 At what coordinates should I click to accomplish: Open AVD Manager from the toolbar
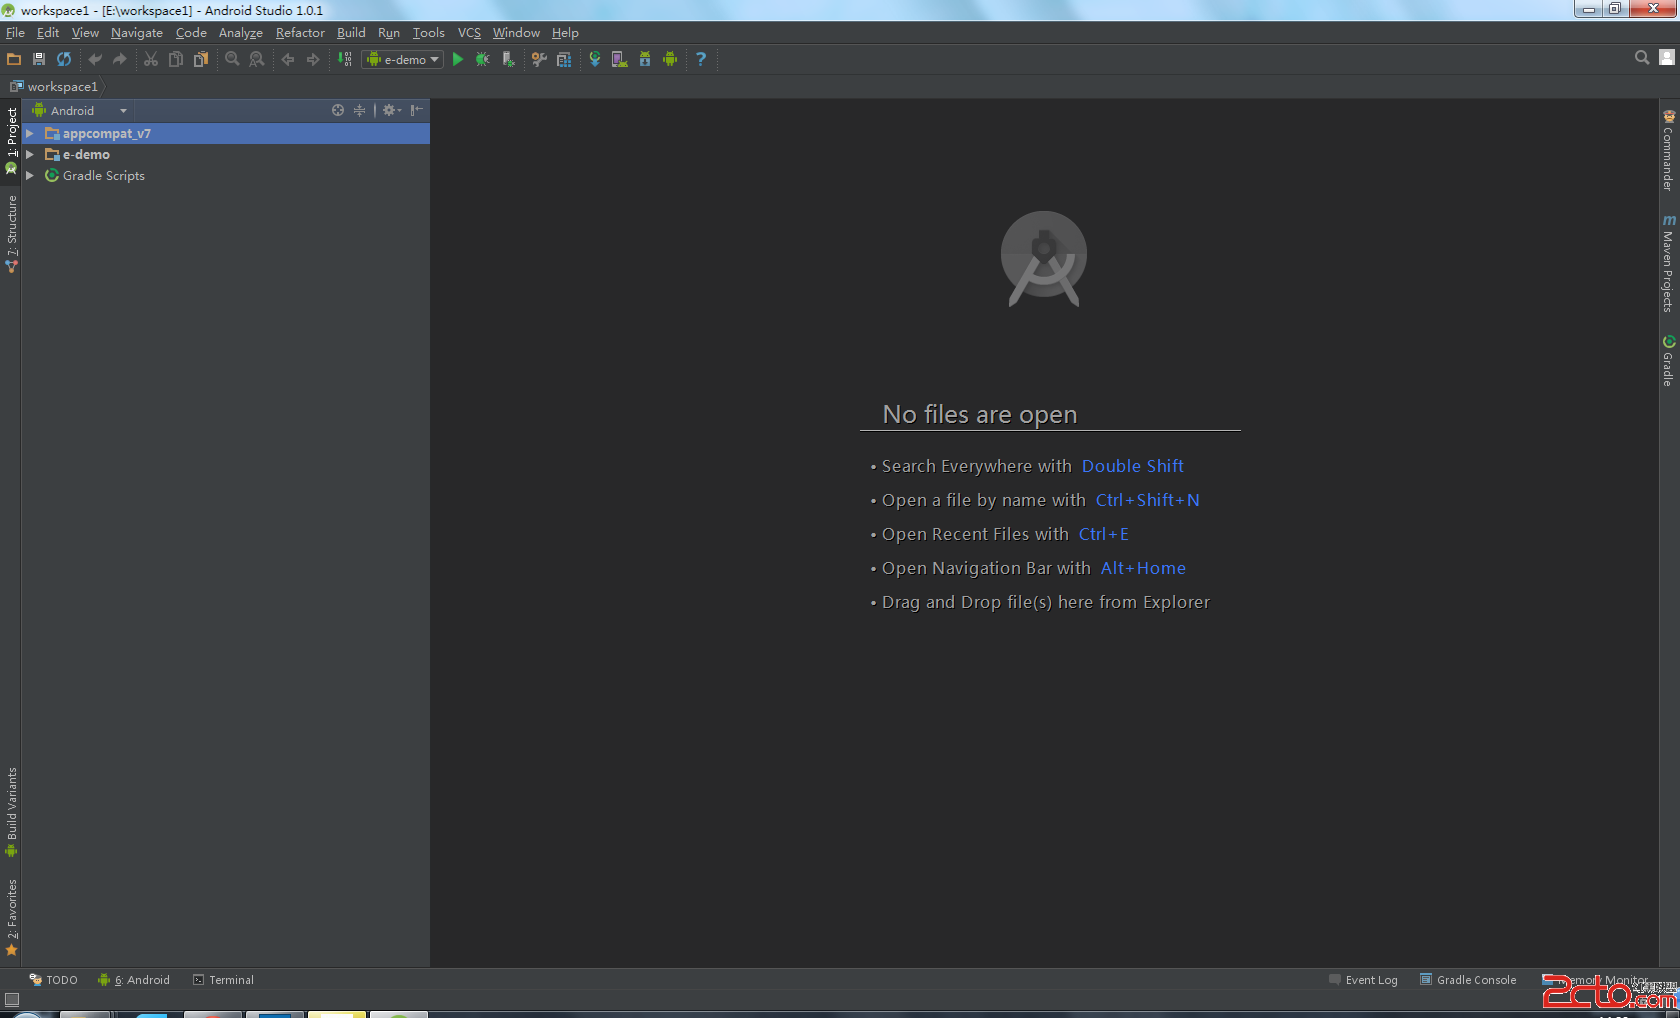pyautogui.click(x=620, y=60)
